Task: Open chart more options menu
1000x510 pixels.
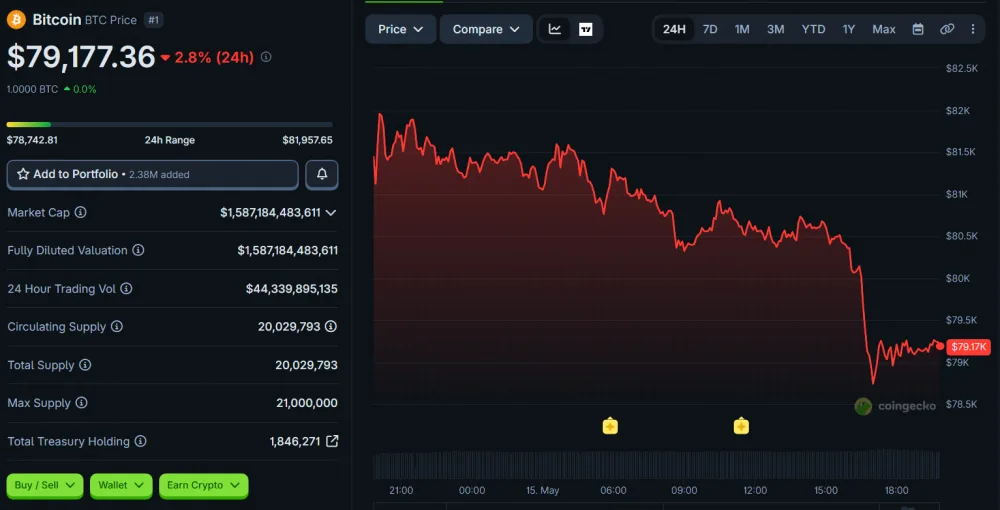Action: pyautogui.click(x=973, y=29)
